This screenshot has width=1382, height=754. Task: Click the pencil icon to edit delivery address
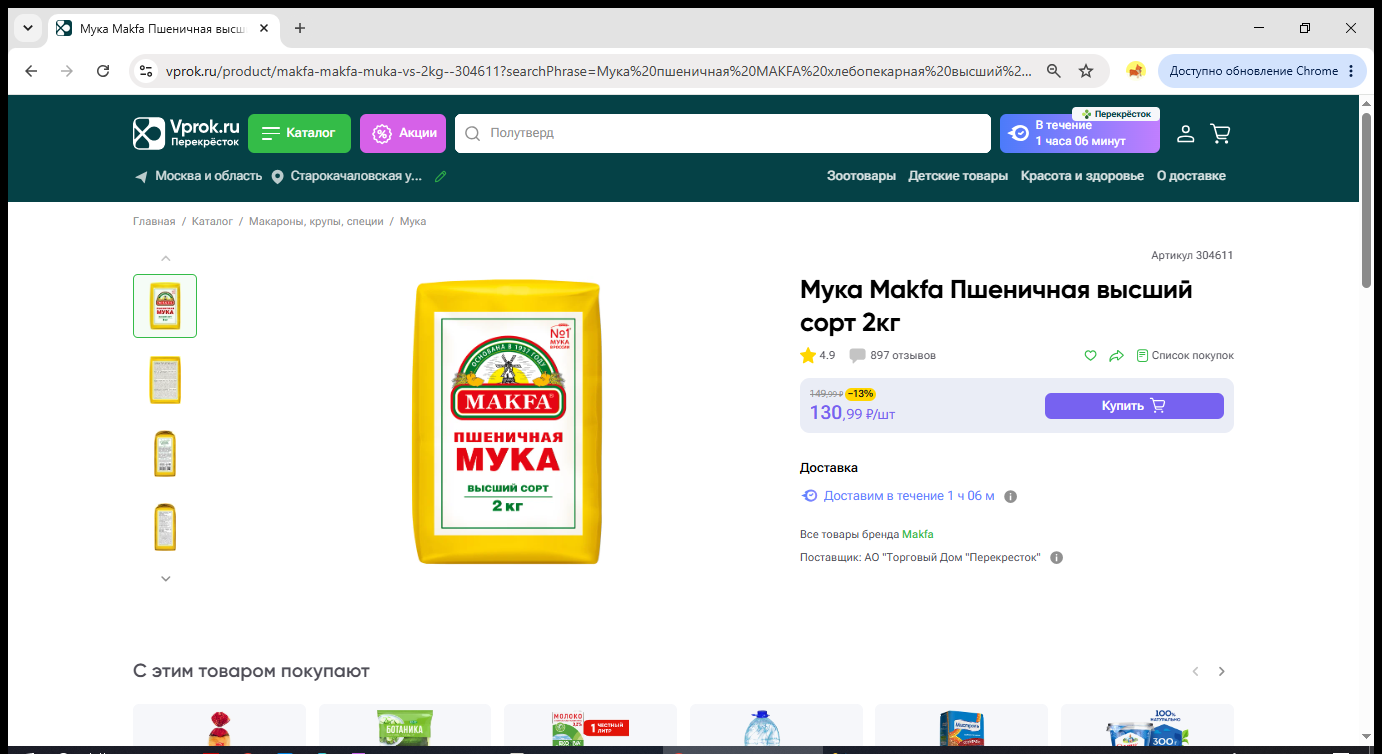[x=441, y=176]
